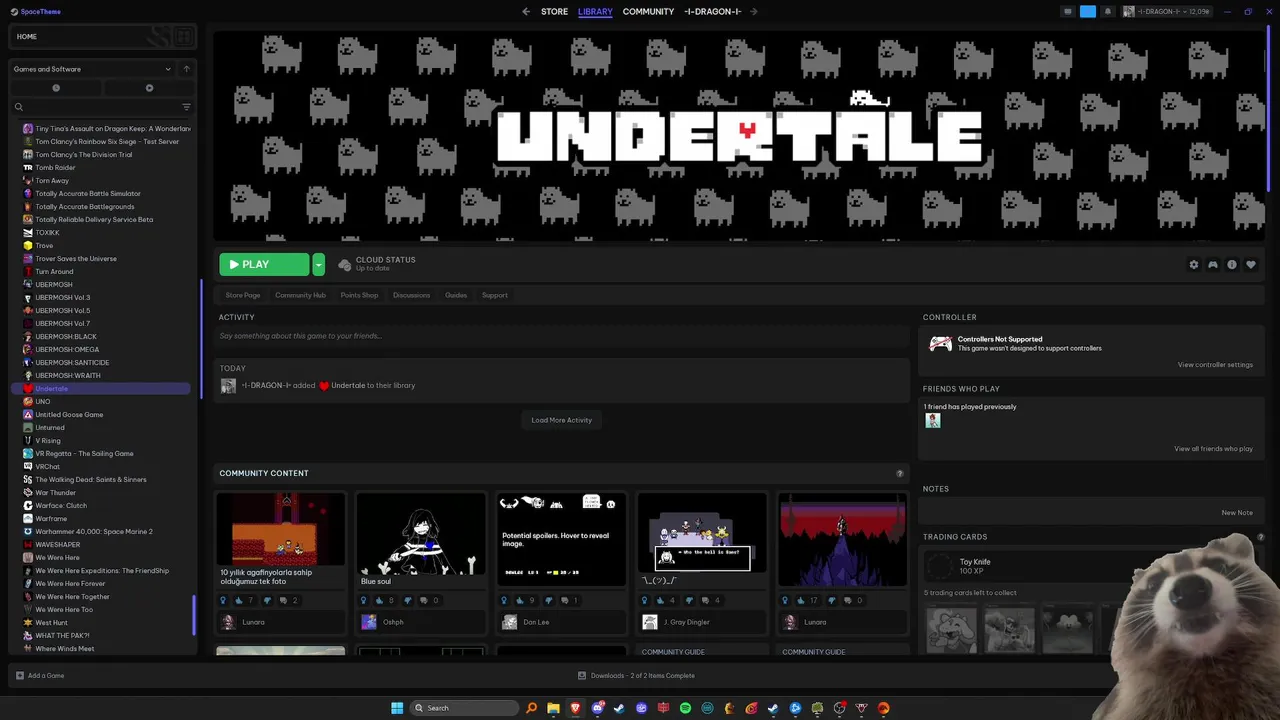This screenshot has width=1280, height=720.
Task: Open the game settings gear icon
Action: 1193,265
